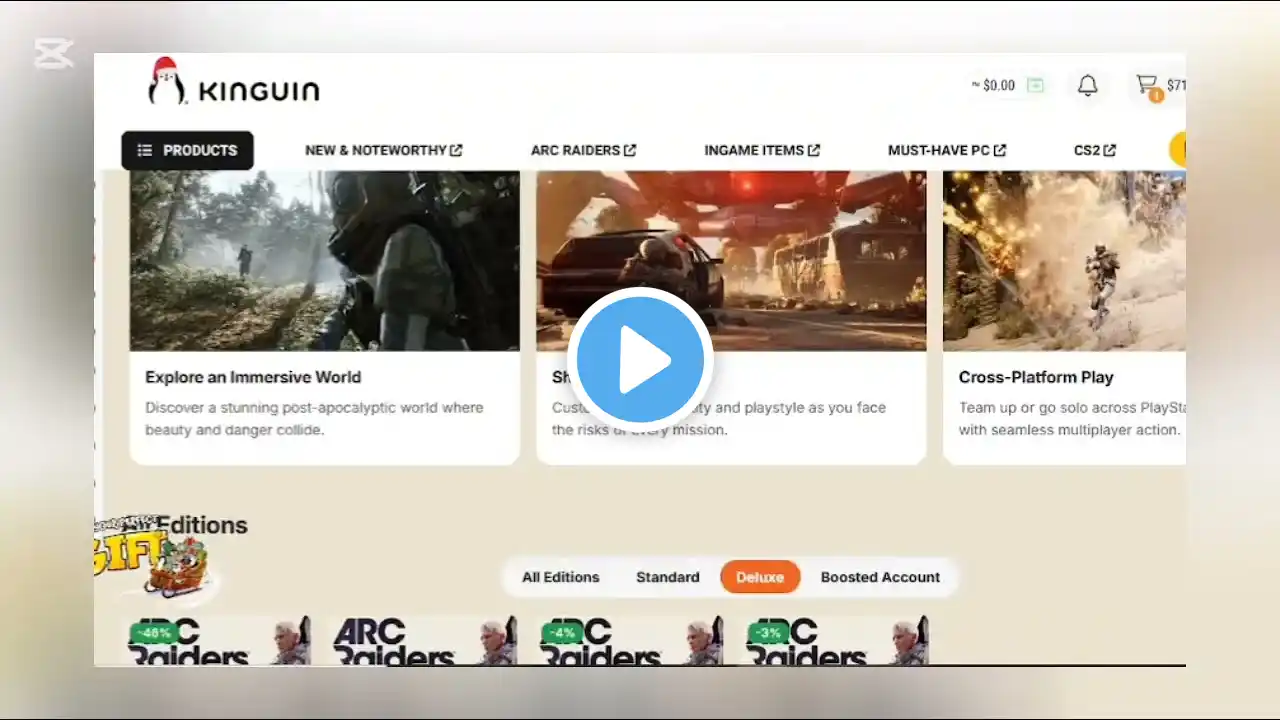The image size is (1280, 720).
Task: Open the INGAME ITEMS link
Action: 762,150
